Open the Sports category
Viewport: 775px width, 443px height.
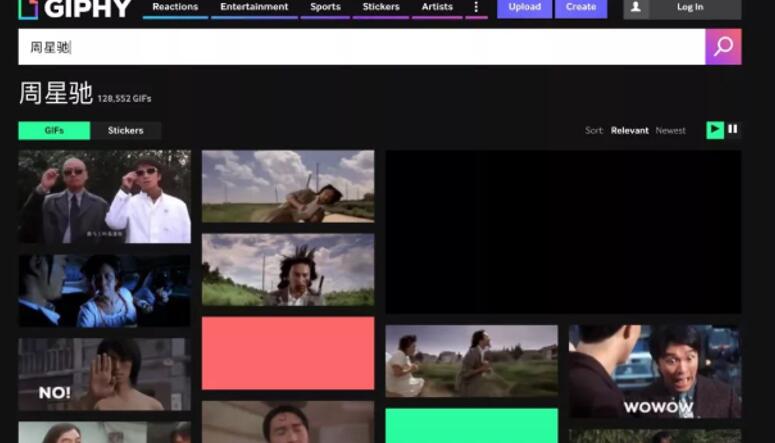coord(325,8)
